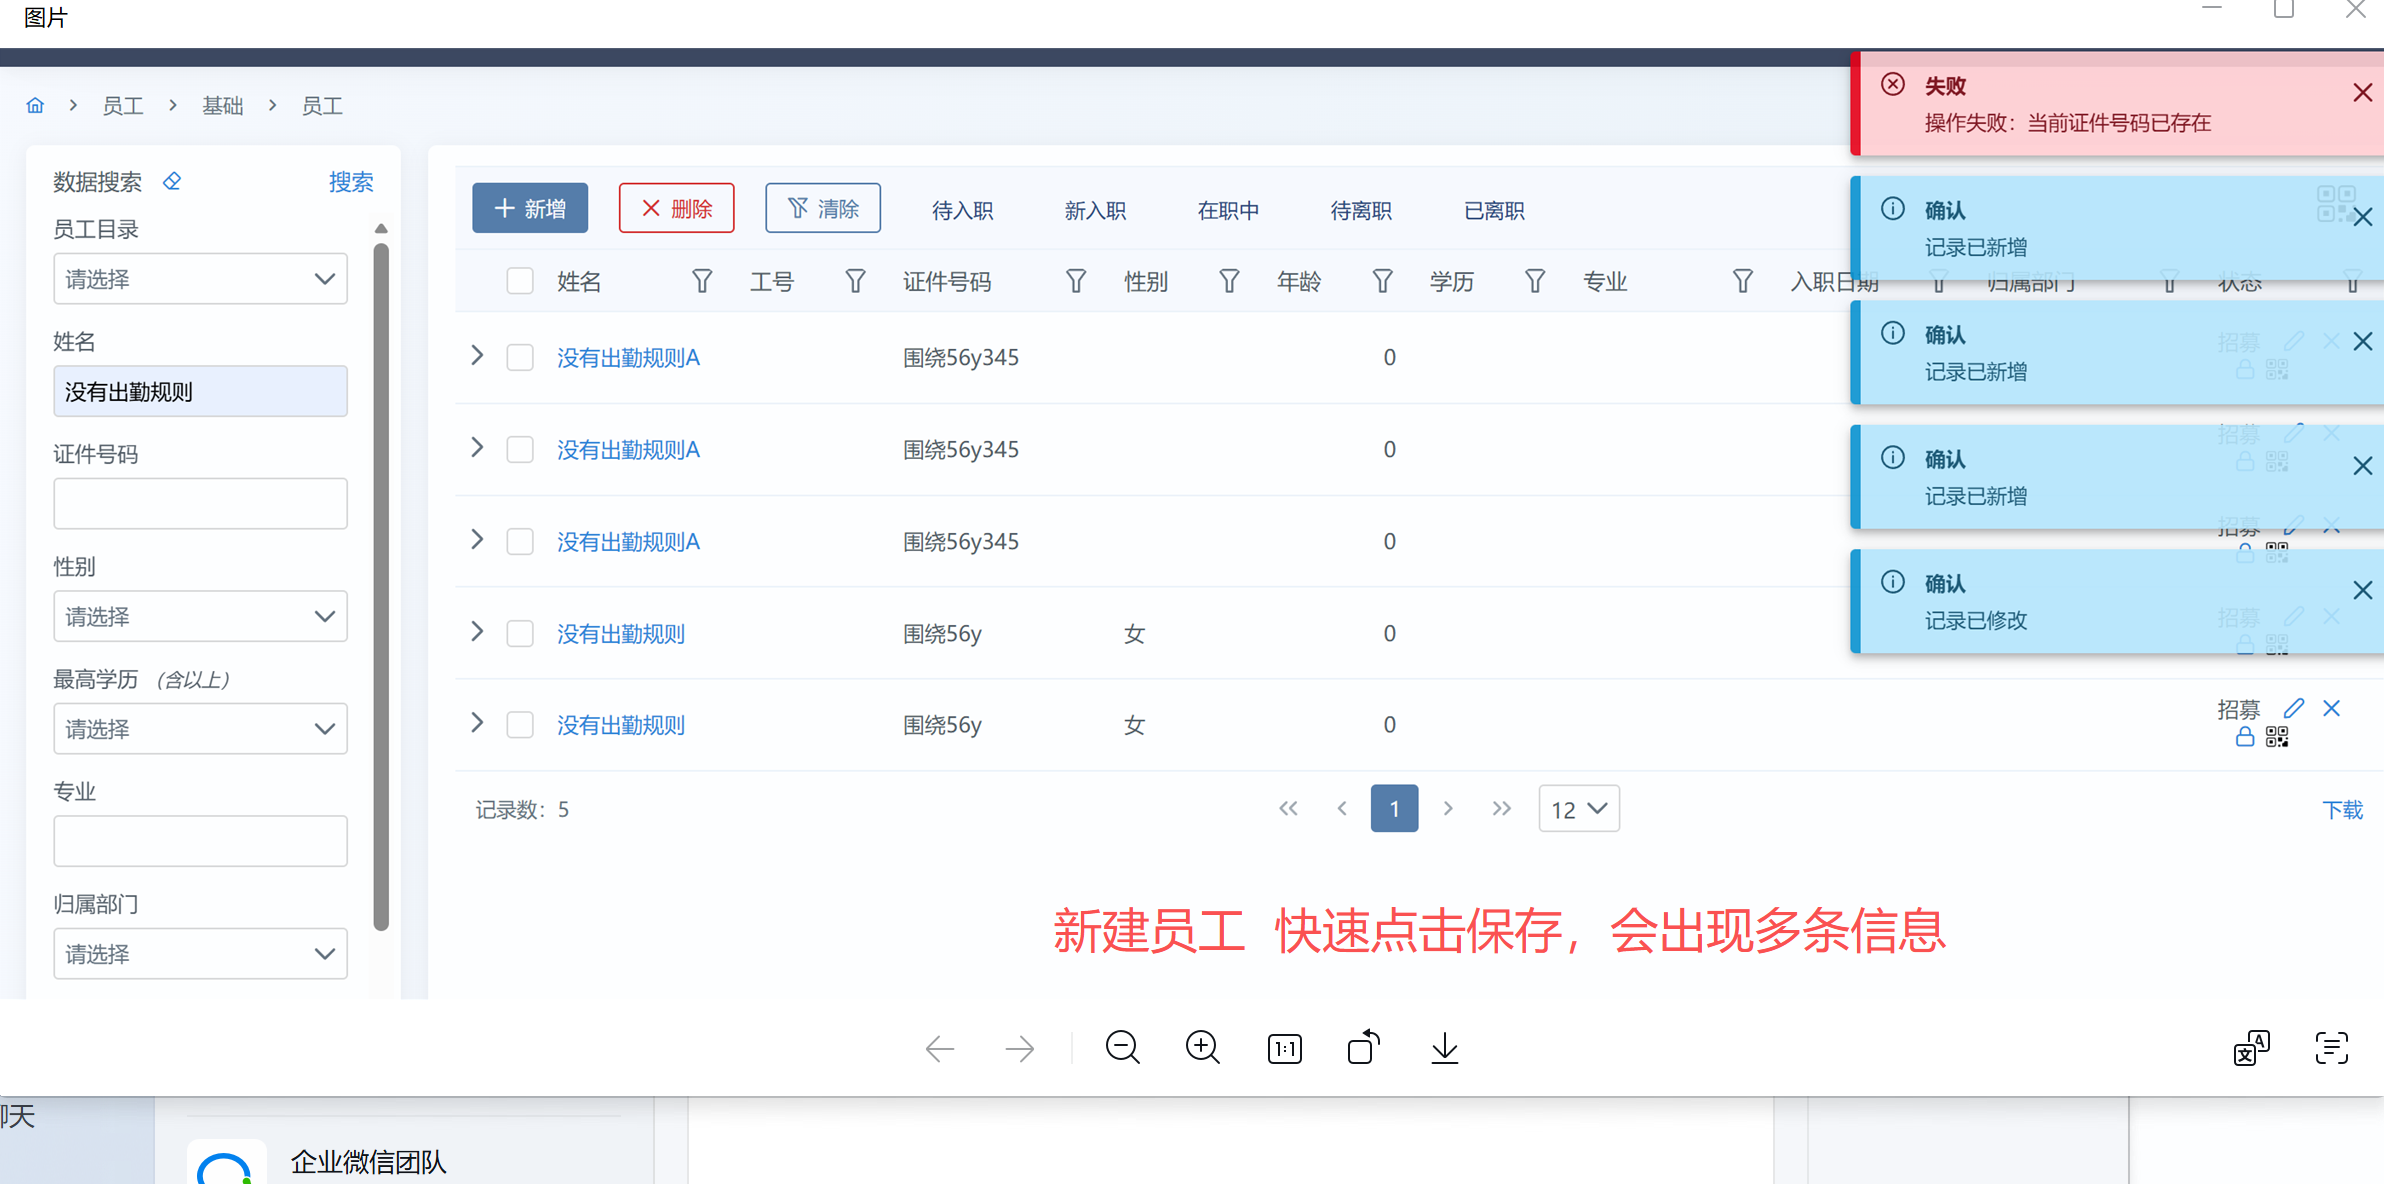Switch to the 已离职 tab
Image resolution: width=2384 pixels, height=1184 pixels.
tap(1493, 210)
